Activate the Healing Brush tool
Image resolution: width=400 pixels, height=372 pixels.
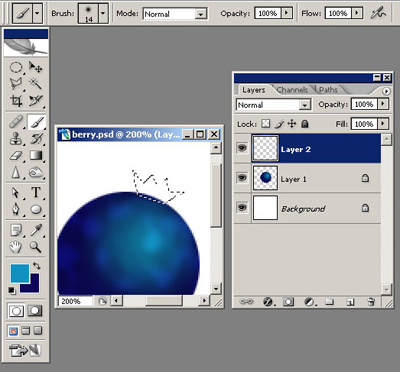(x=16, y=122)
